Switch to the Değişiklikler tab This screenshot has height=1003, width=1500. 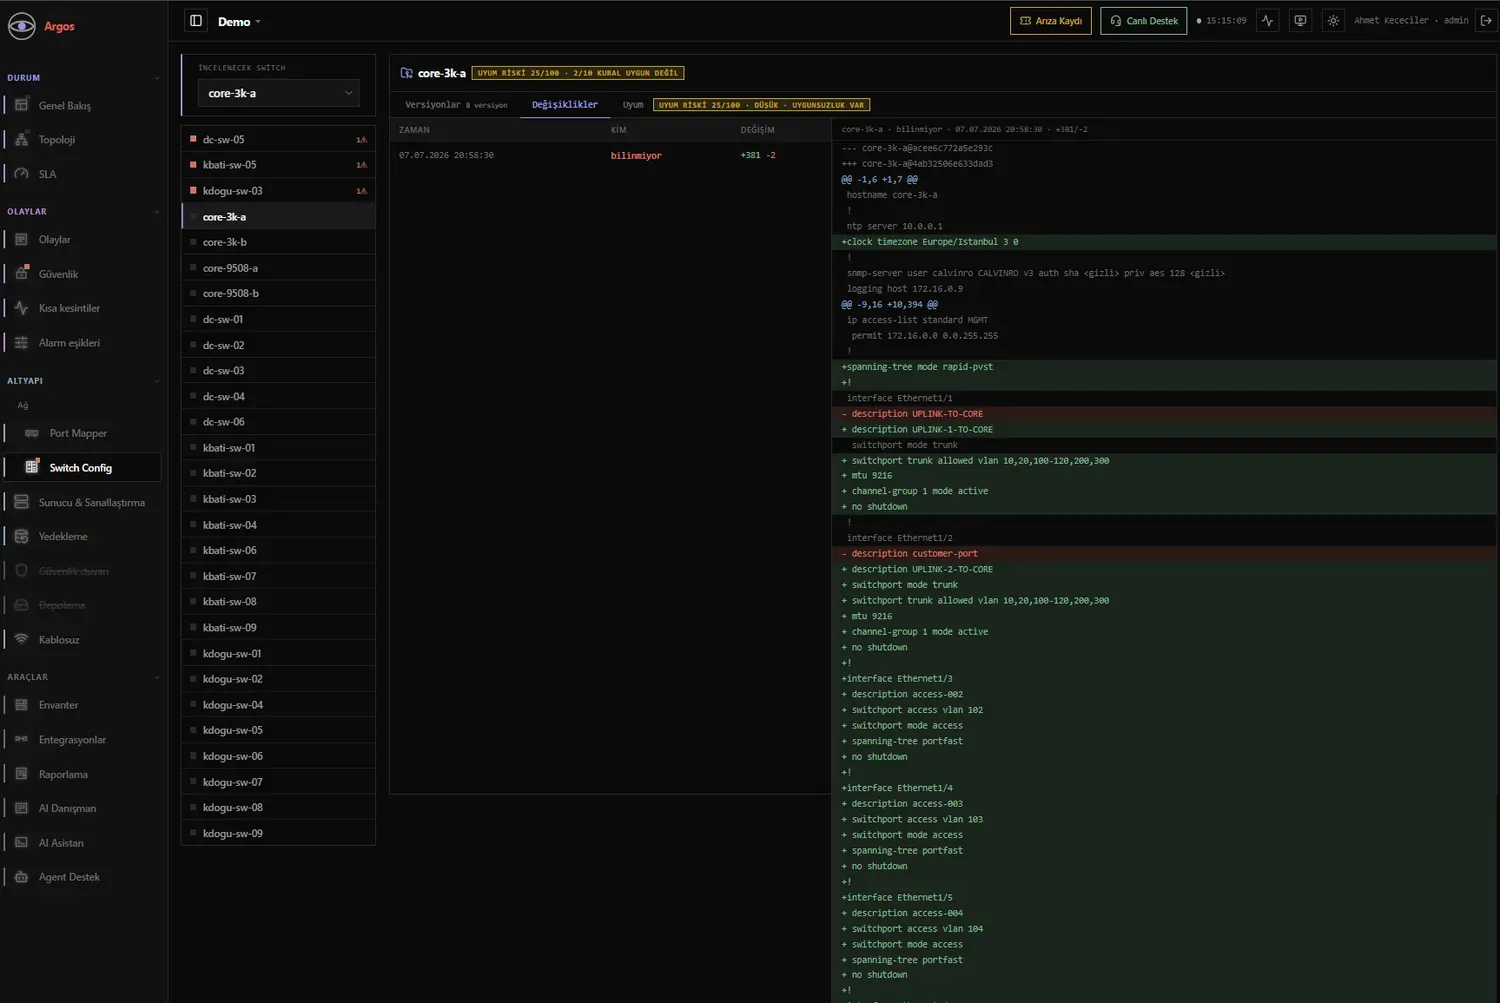click(565, 105)
